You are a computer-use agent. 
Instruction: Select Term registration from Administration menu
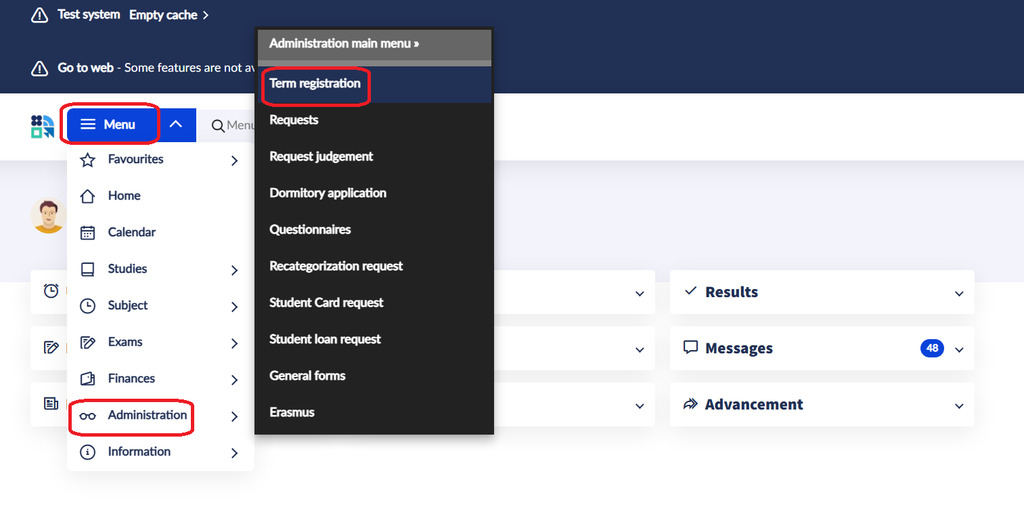point(315,84)
